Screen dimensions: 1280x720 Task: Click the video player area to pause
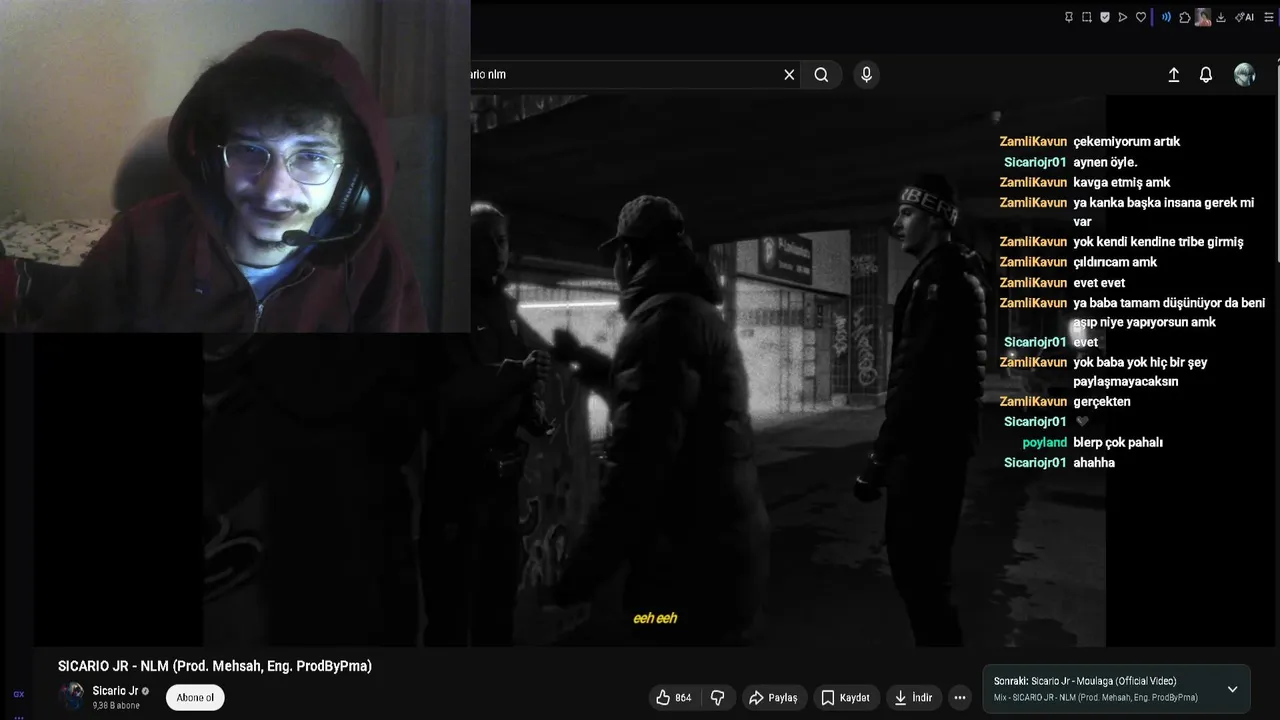[x=655, y=370]
